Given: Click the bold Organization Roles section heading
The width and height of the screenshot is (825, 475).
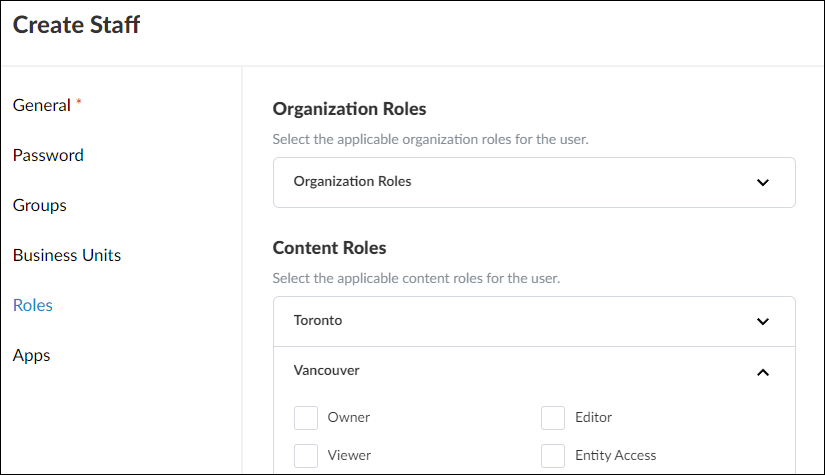Looking at the screenshot, I should tap(349, 109).
